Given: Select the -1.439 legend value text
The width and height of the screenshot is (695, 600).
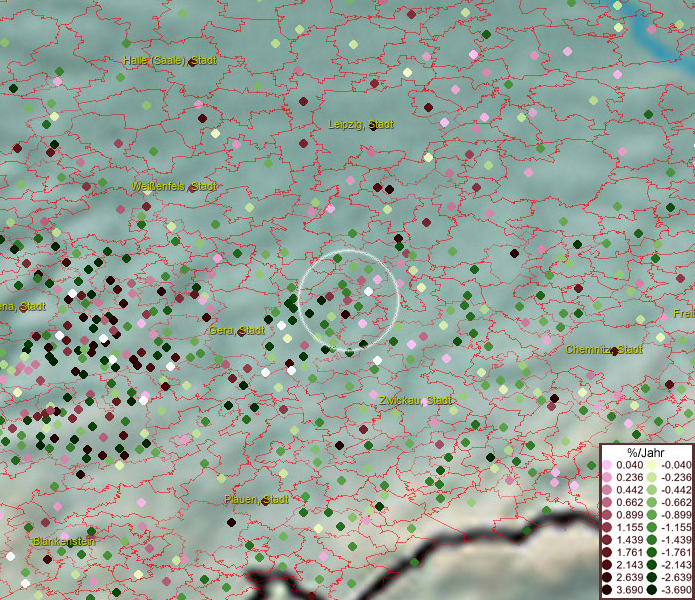Looking at the screenshot, I should pyautogui.click(x=676, y=540).
